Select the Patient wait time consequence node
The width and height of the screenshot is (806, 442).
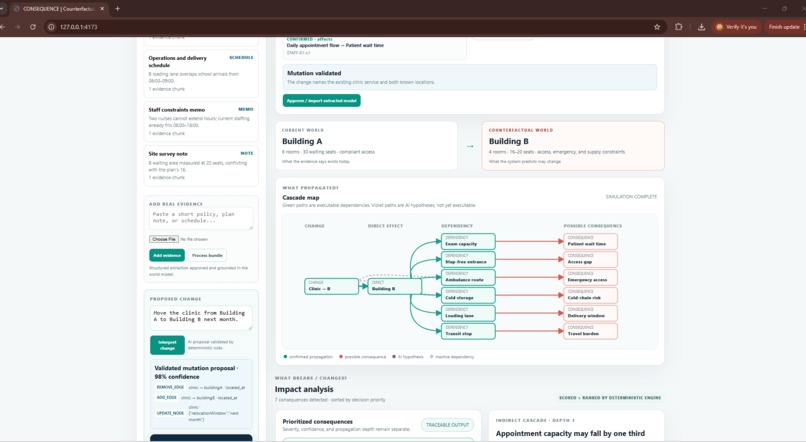591,241
